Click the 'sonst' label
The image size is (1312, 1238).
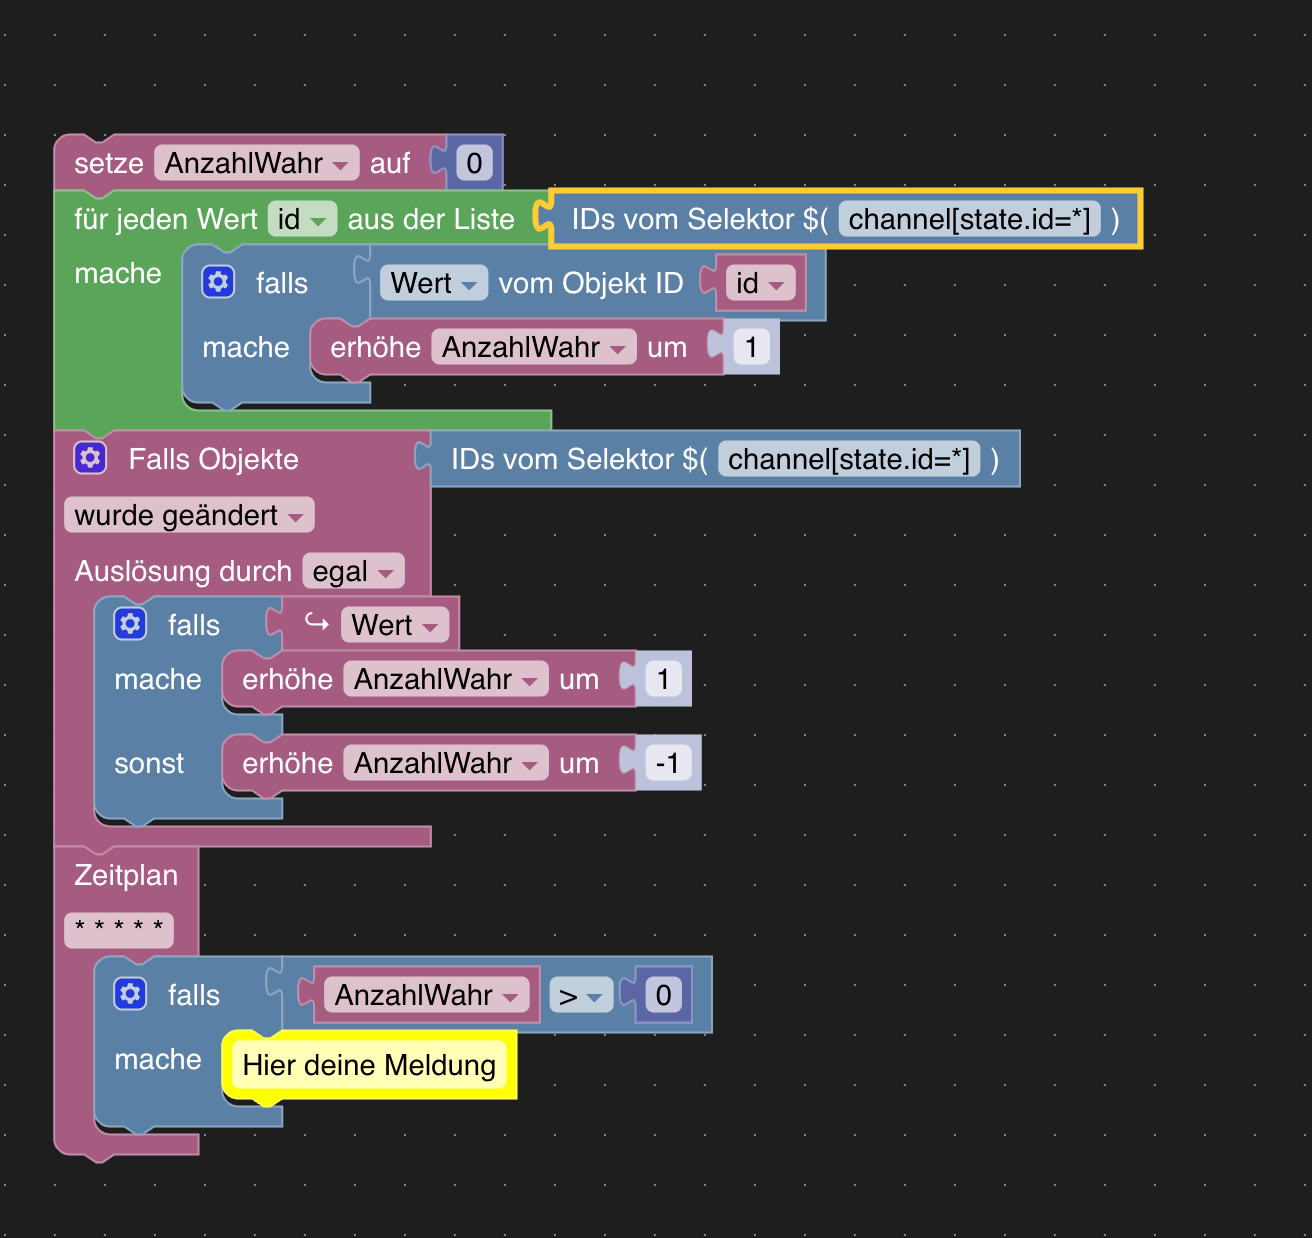pyautogui.click(x=149, y=763)
